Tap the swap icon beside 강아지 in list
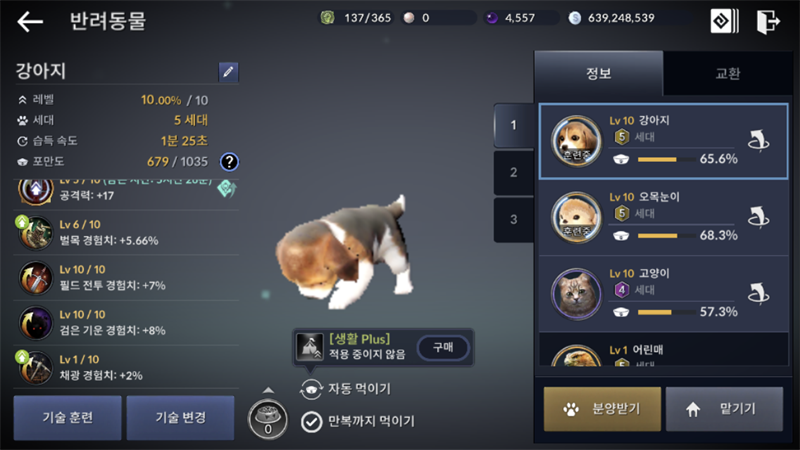 758,141
